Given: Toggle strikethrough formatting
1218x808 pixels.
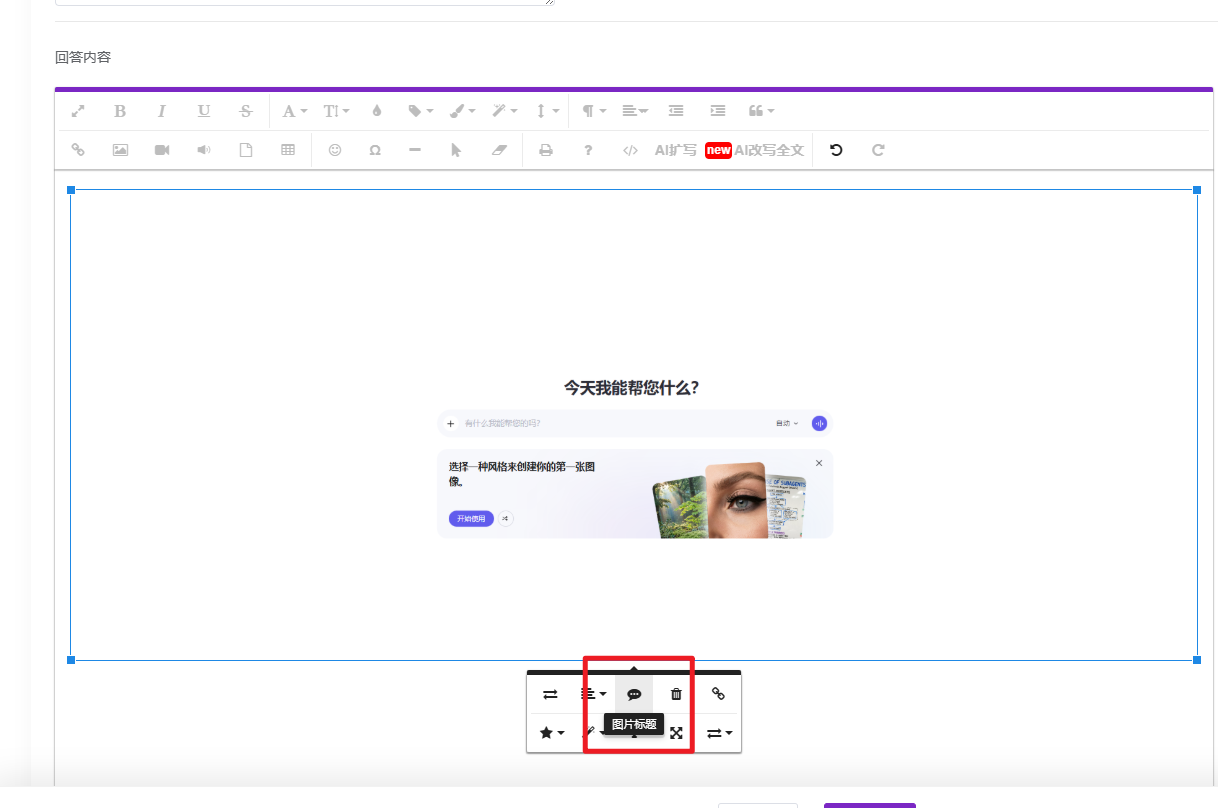Looking at the screenshot, I should pyautogui.click(x=246, y=111).
